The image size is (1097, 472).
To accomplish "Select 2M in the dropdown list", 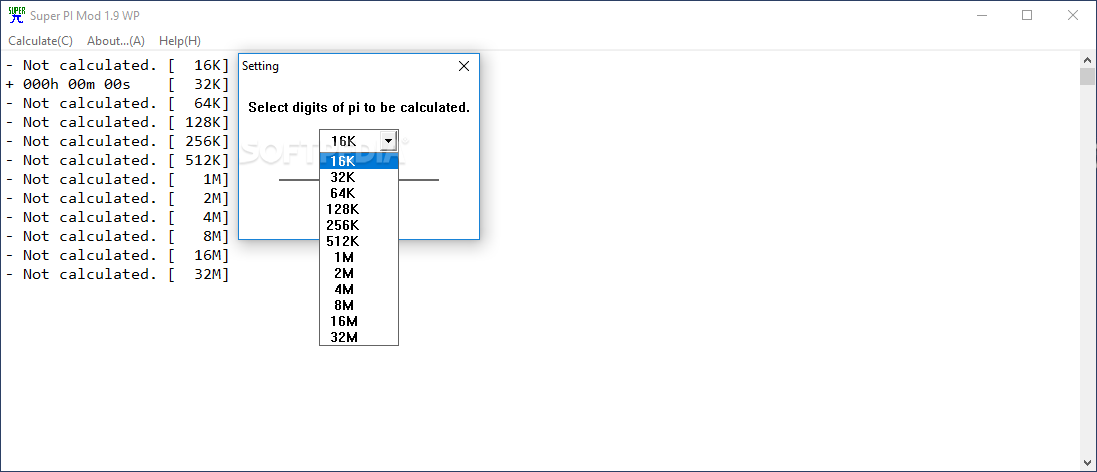I will pyautogui.click(x=359, y=273).
